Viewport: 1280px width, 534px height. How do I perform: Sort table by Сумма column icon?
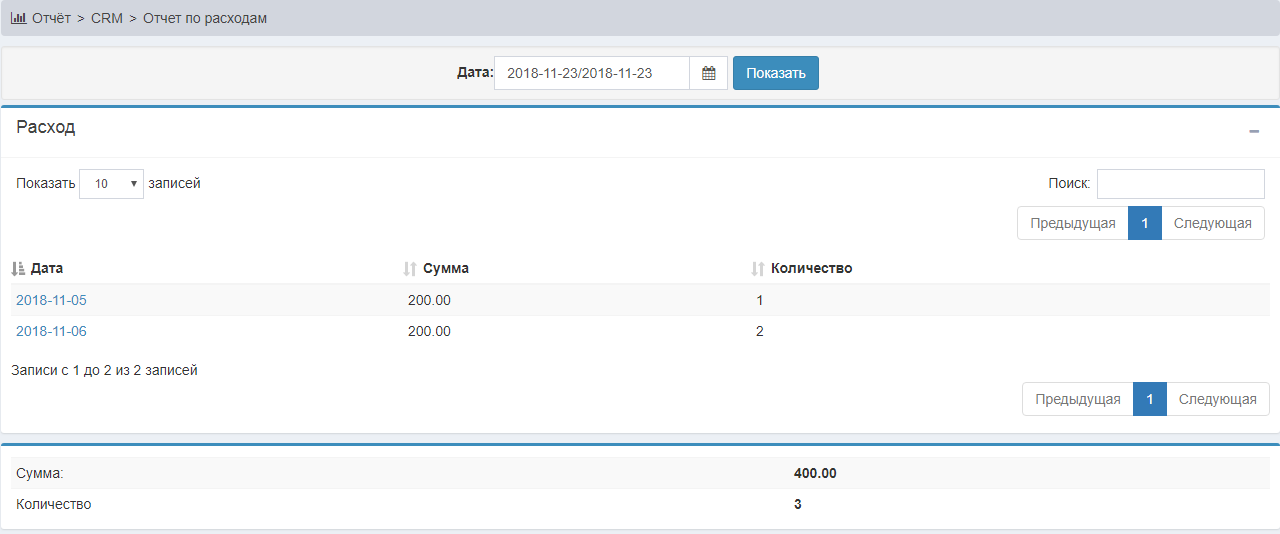coord(409,269)
